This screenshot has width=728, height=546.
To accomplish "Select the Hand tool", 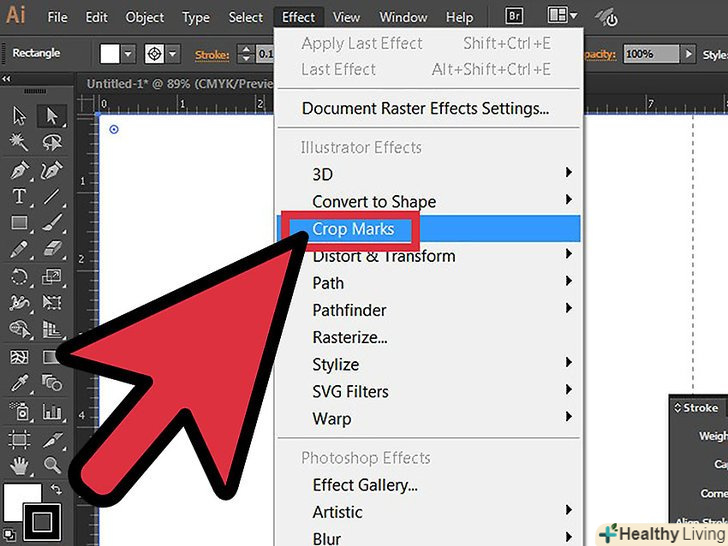I will point(19,465).
